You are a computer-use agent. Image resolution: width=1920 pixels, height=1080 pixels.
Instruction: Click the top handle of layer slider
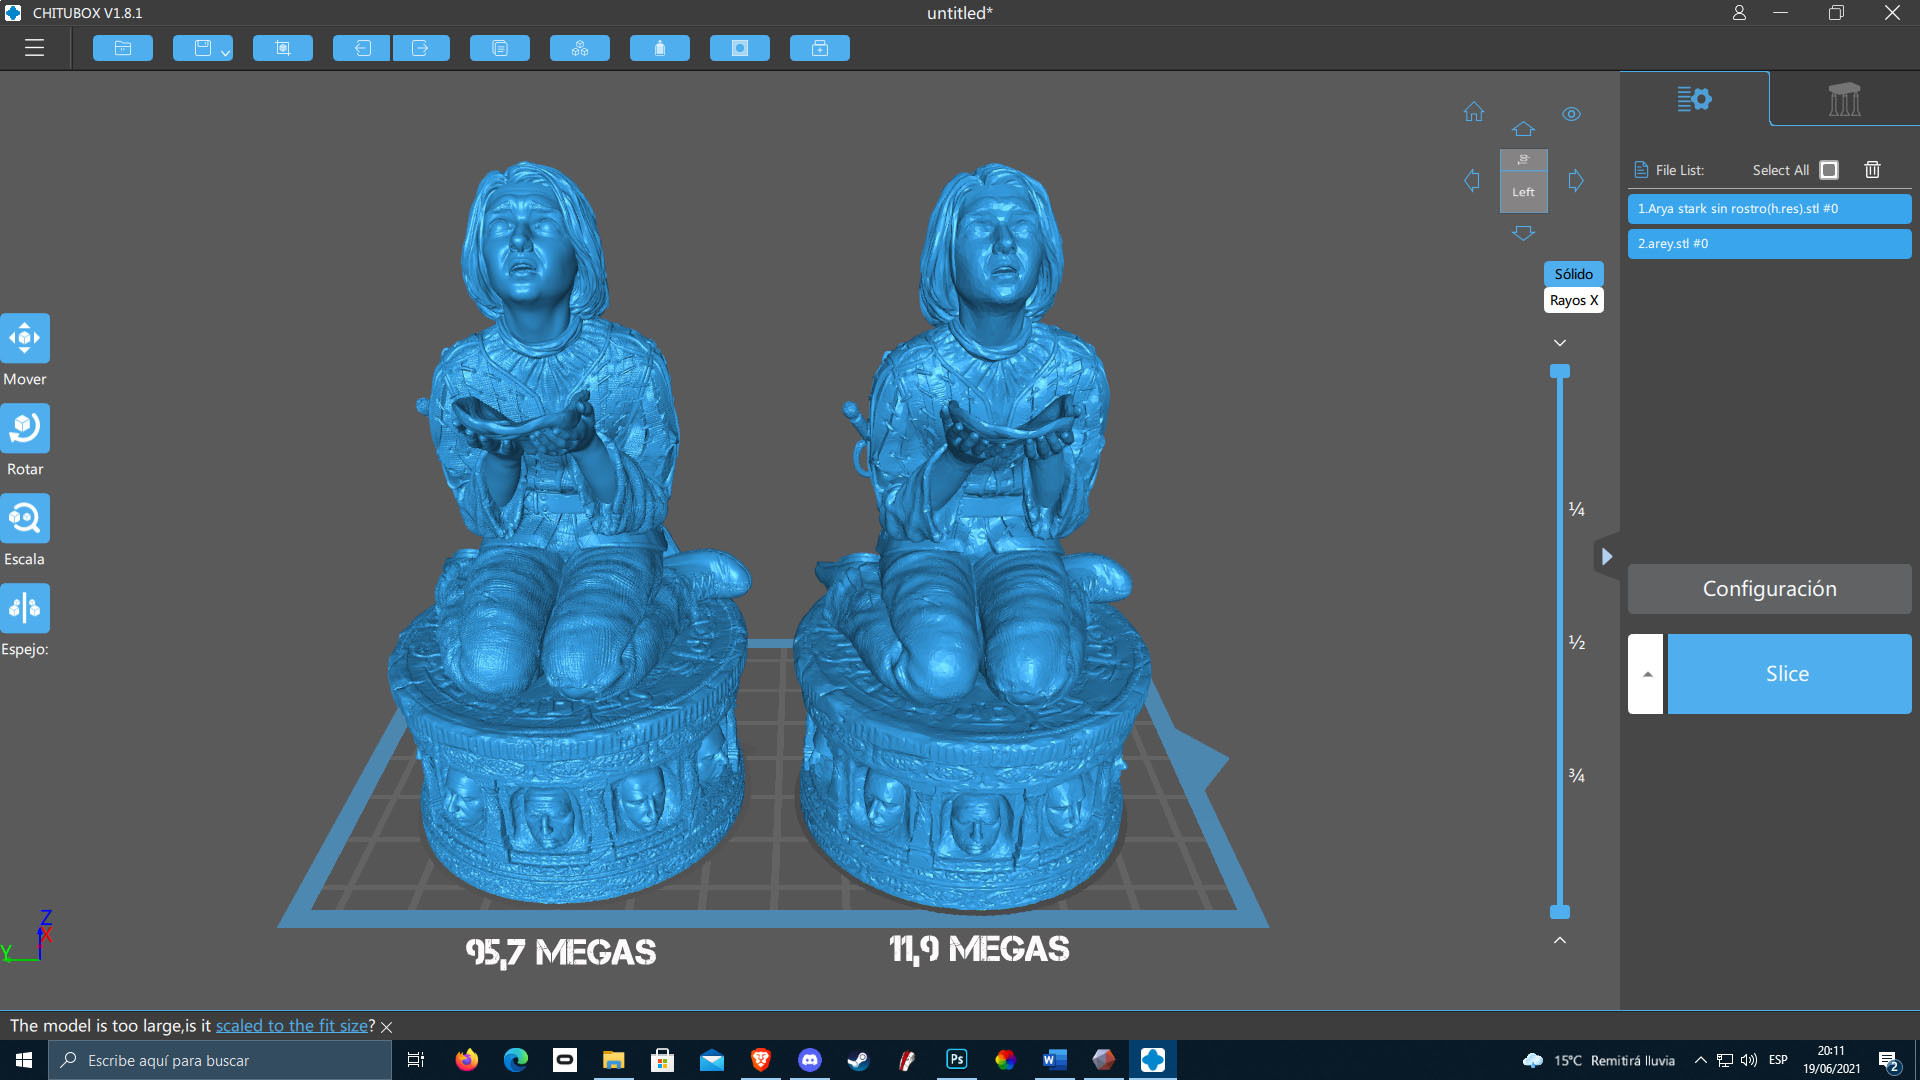point(1560,371)
